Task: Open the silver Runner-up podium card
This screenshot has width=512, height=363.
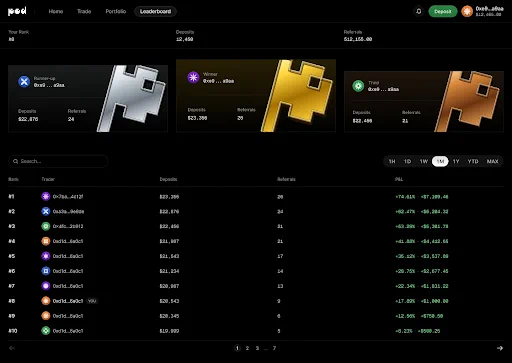Action: 88,99
